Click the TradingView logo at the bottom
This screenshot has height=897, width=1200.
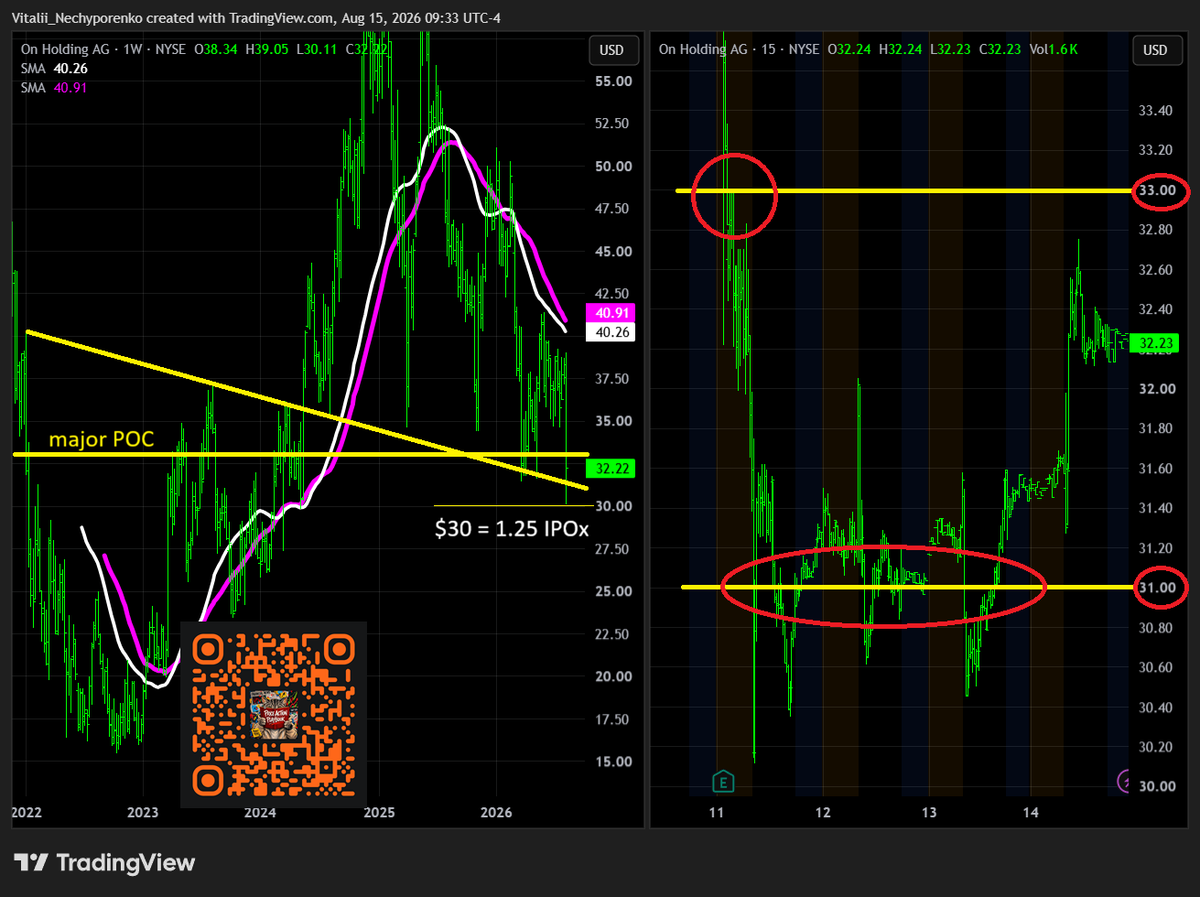(105, 862)
